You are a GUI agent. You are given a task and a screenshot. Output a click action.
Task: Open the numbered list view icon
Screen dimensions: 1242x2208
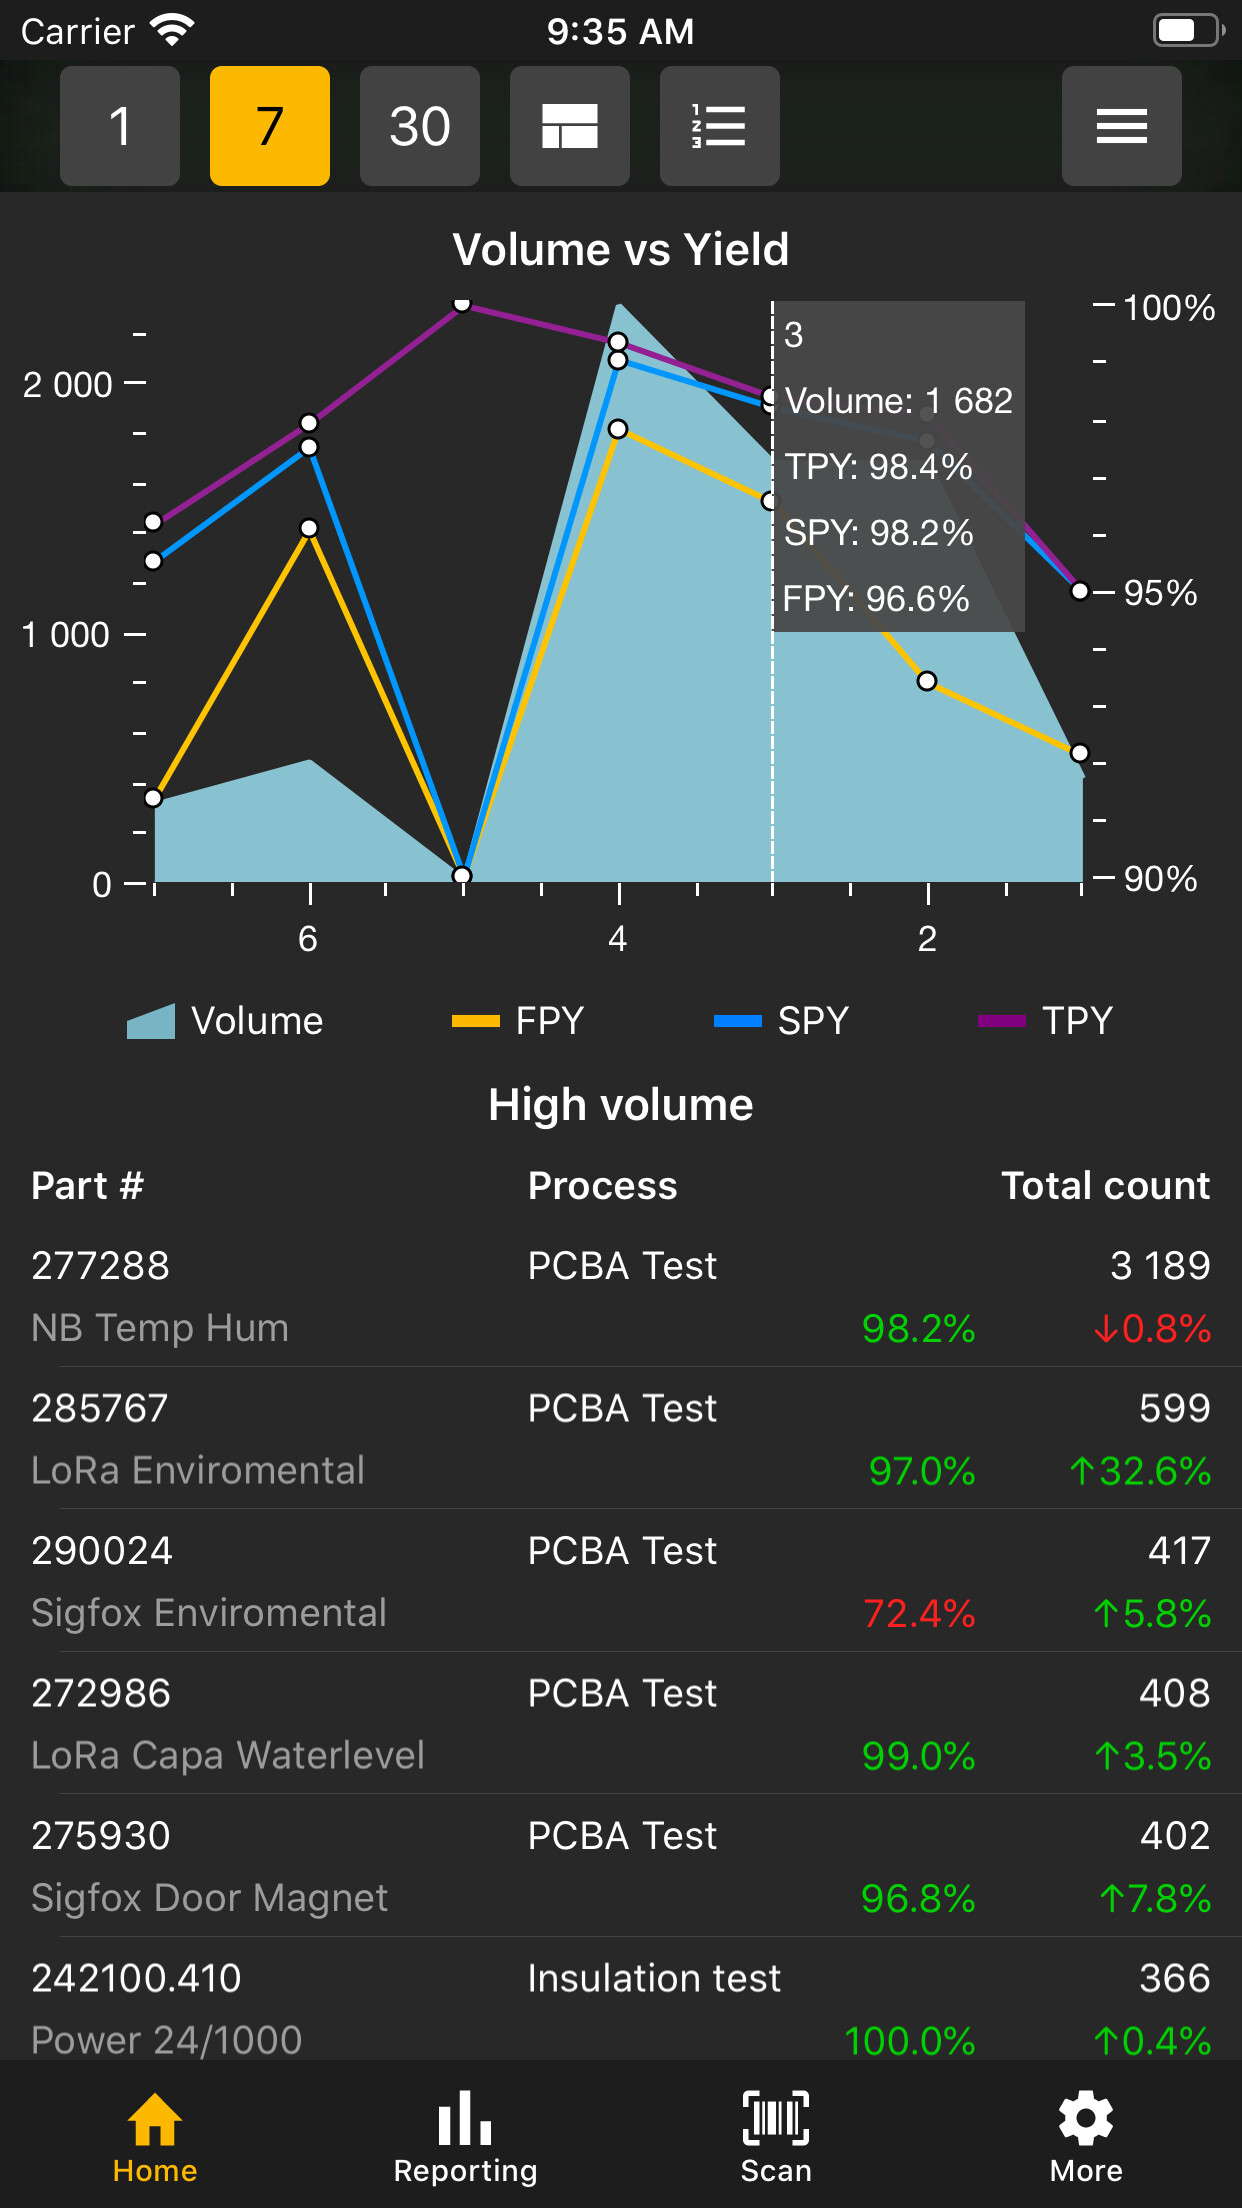pyautogui.click(x=720, y=126)
